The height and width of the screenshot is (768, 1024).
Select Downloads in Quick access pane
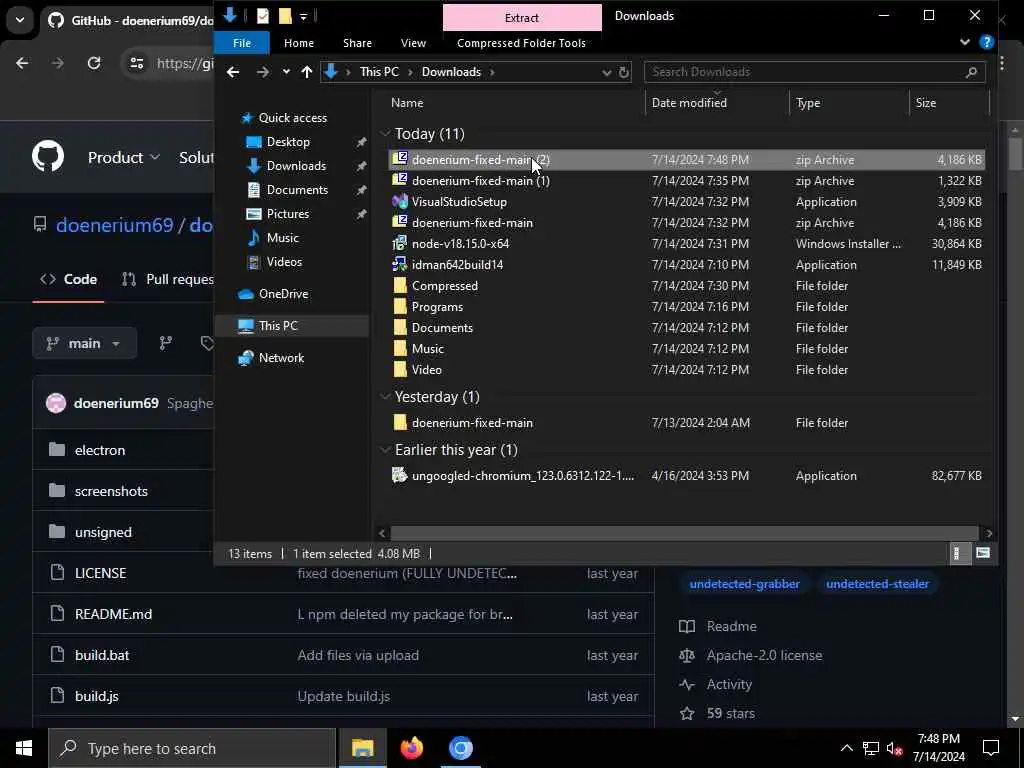296,166
